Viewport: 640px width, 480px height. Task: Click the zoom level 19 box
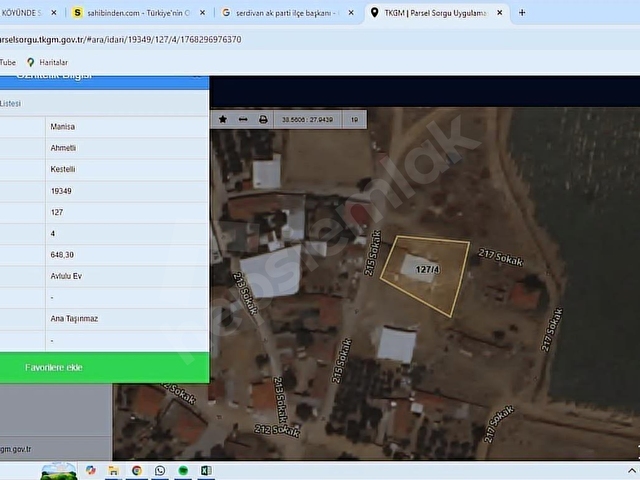coord(354,120)
